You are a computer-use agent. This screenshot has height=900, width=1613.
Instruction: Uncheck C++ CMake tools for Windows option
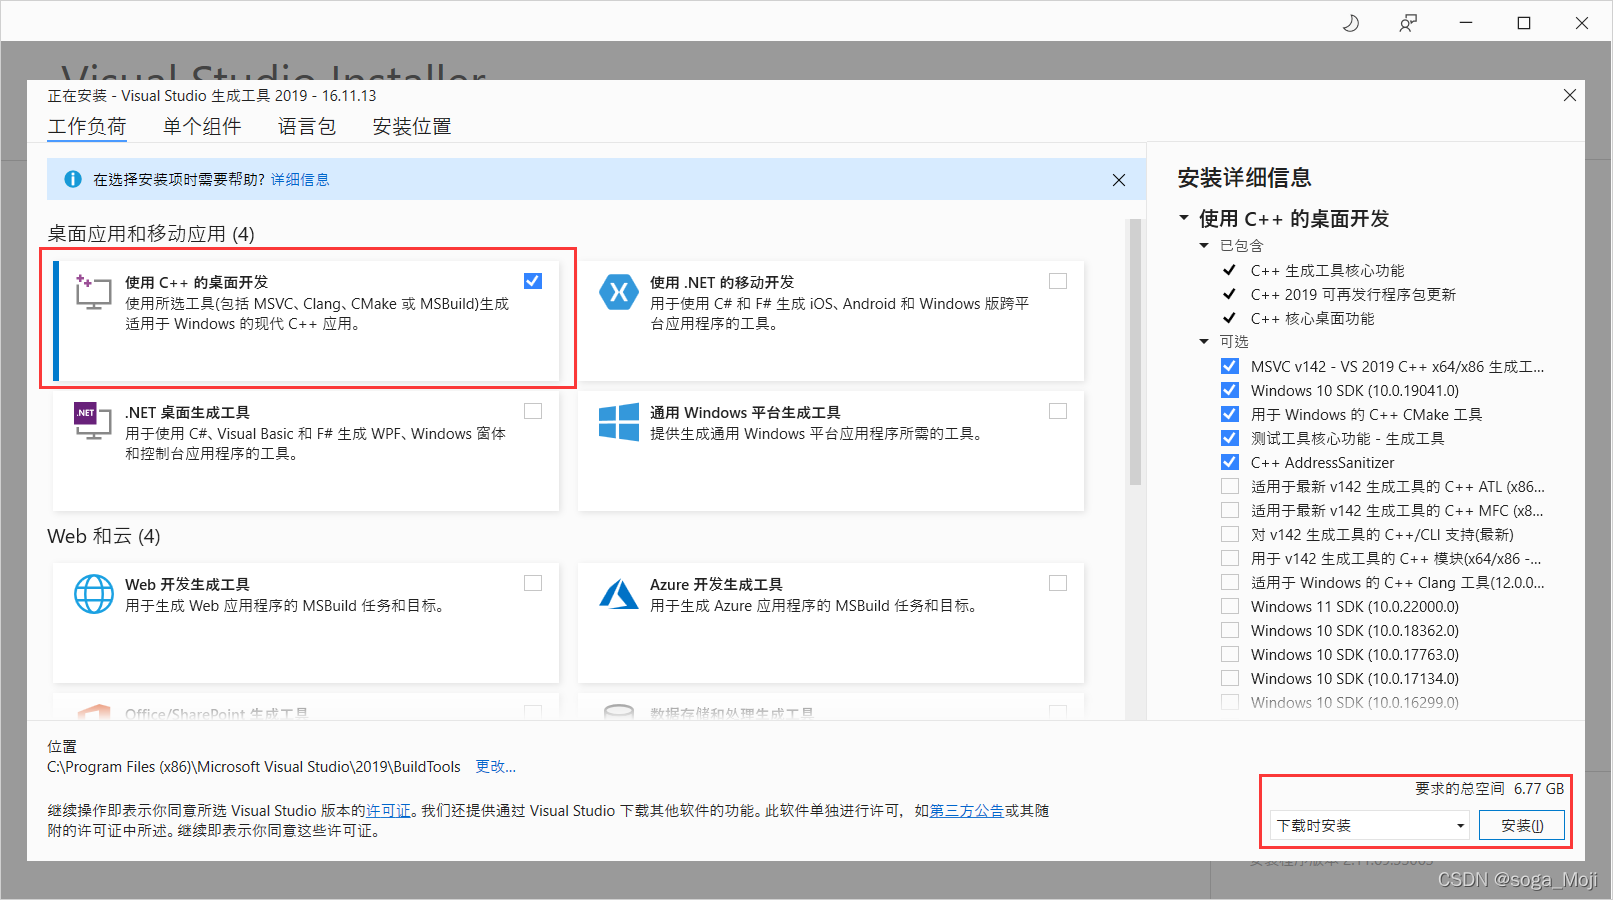point(1230,414)
